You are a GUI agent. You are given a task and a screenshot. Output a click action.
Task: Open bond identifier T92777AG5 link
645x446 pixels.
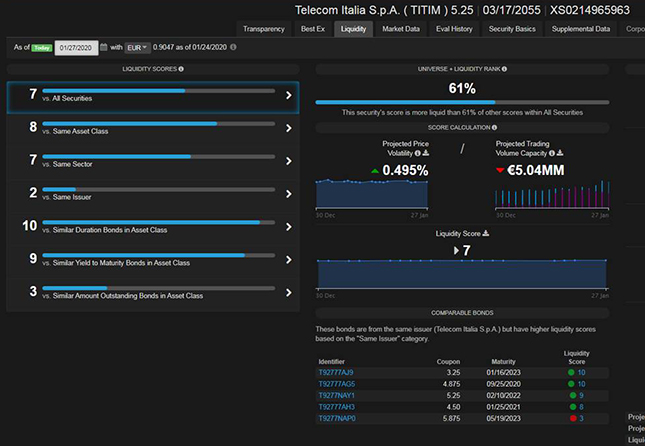(x=337, y=384)
